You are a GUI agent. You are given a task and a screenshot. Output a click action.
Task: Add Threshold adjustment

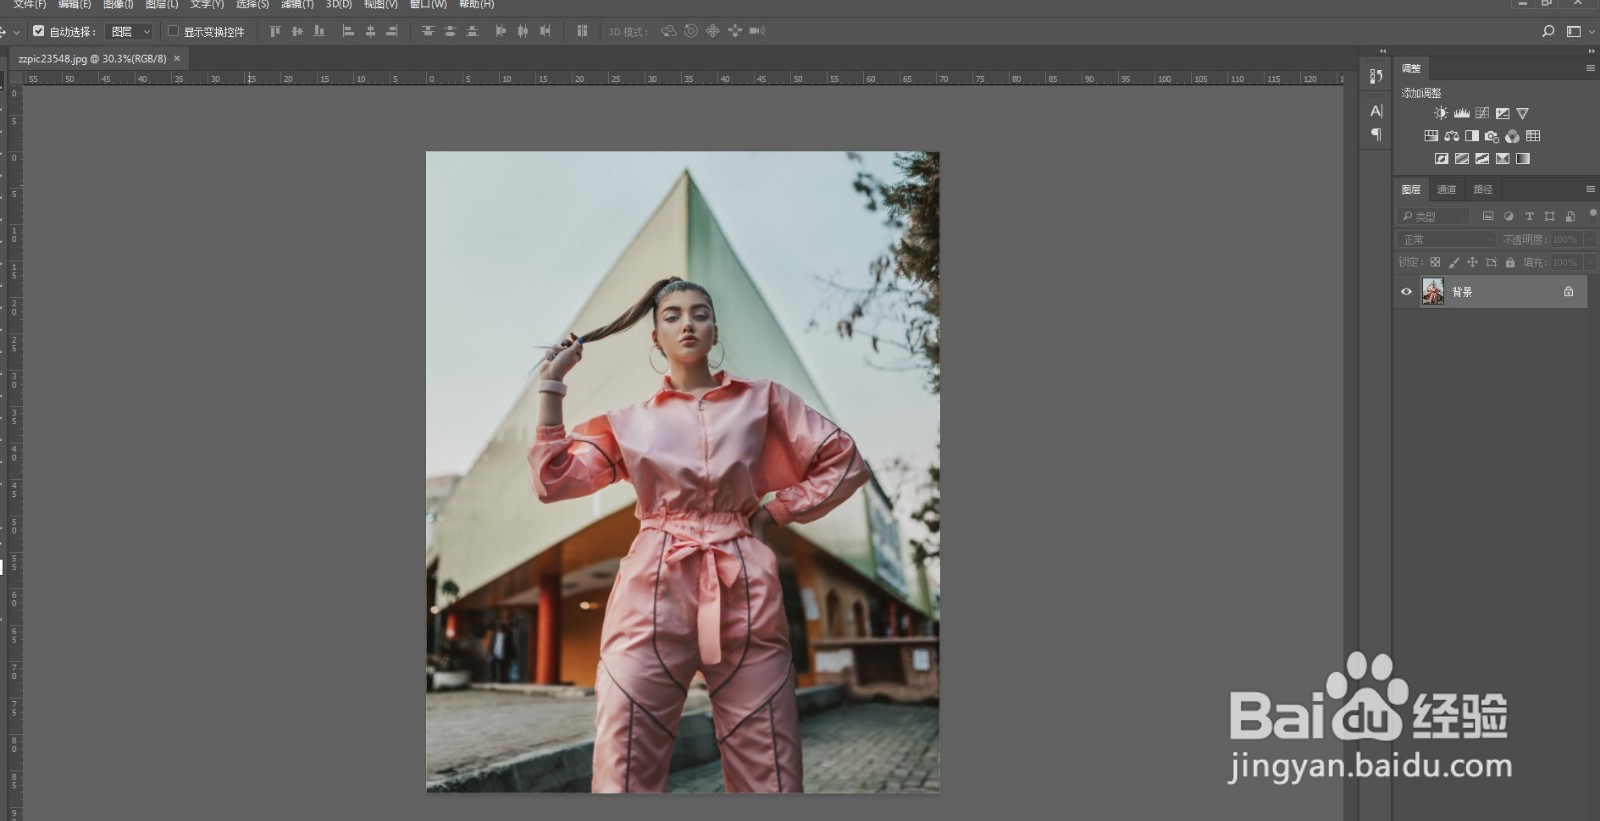[x=1482, y=158]
